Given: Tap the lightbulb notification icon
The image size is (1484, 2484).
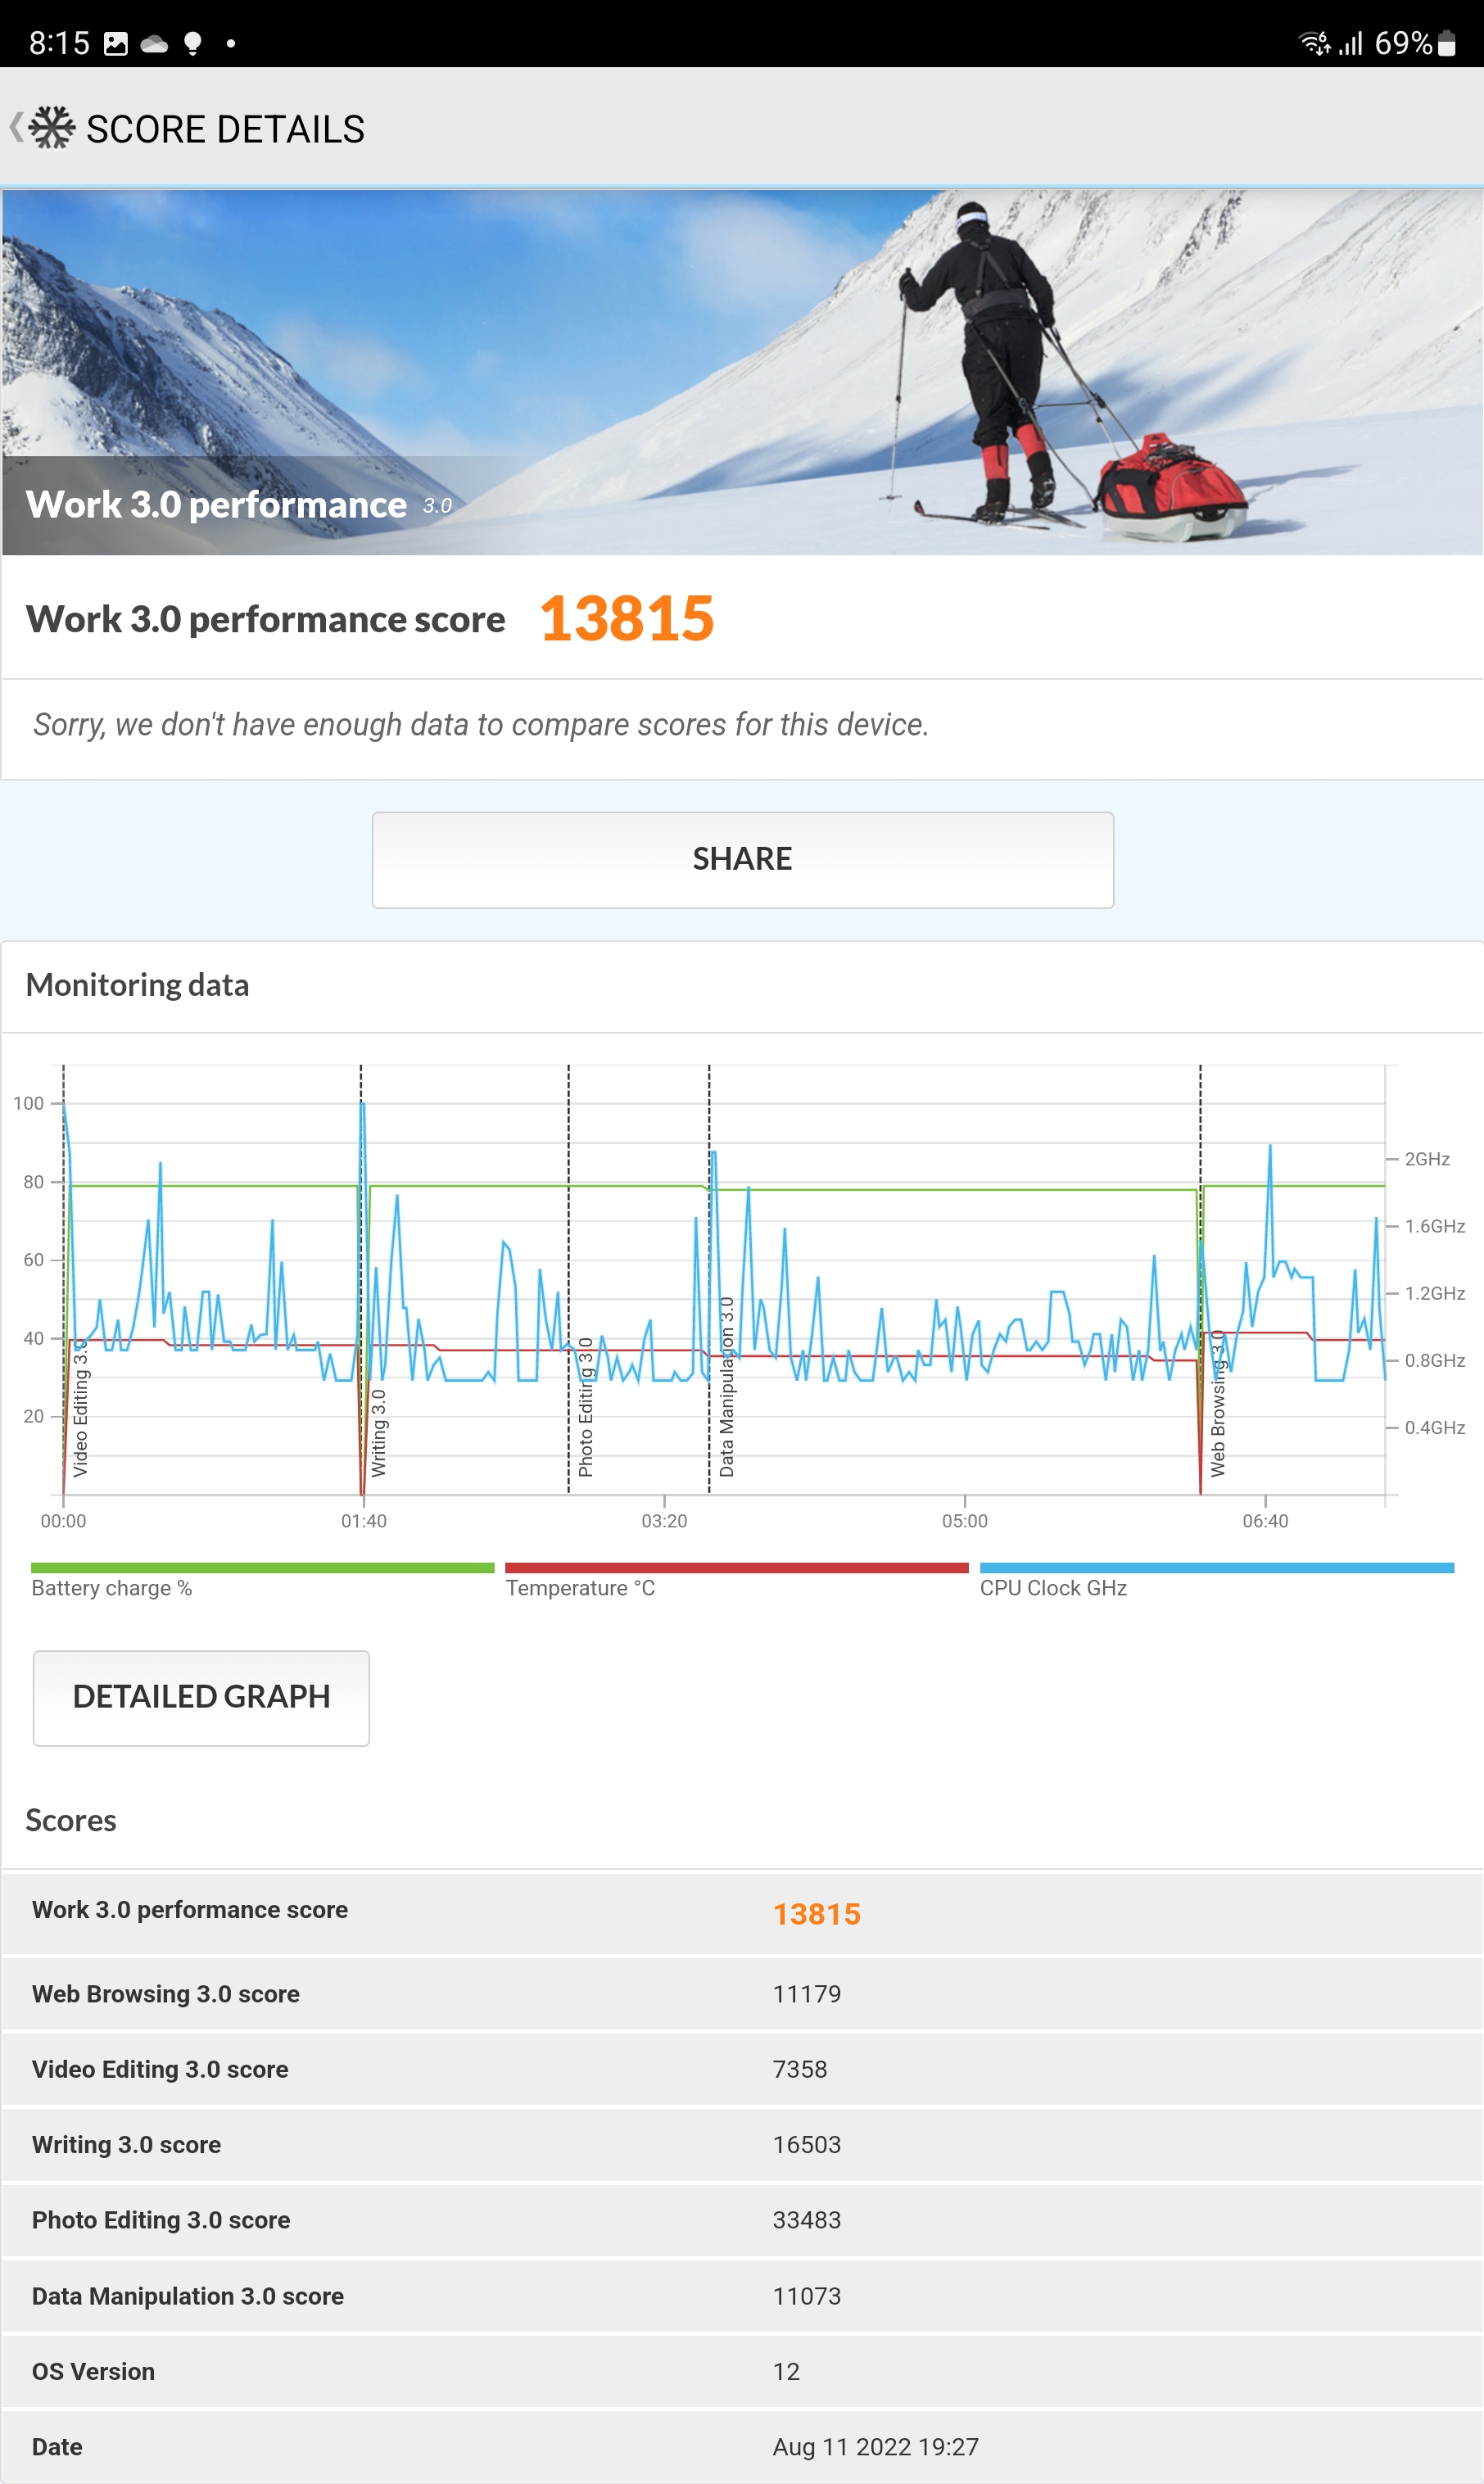Looking at the screenshot, I should point(193,44).
